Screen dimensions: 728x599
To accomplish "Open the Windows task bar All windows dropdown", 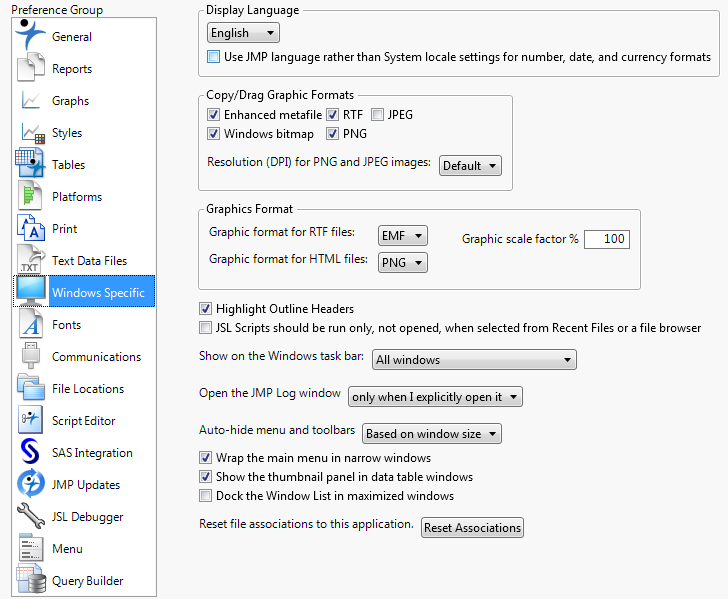I will click(474, 360).
